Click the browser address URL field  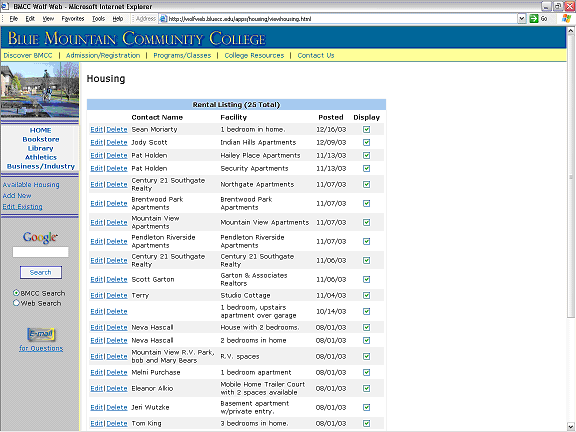338,19
